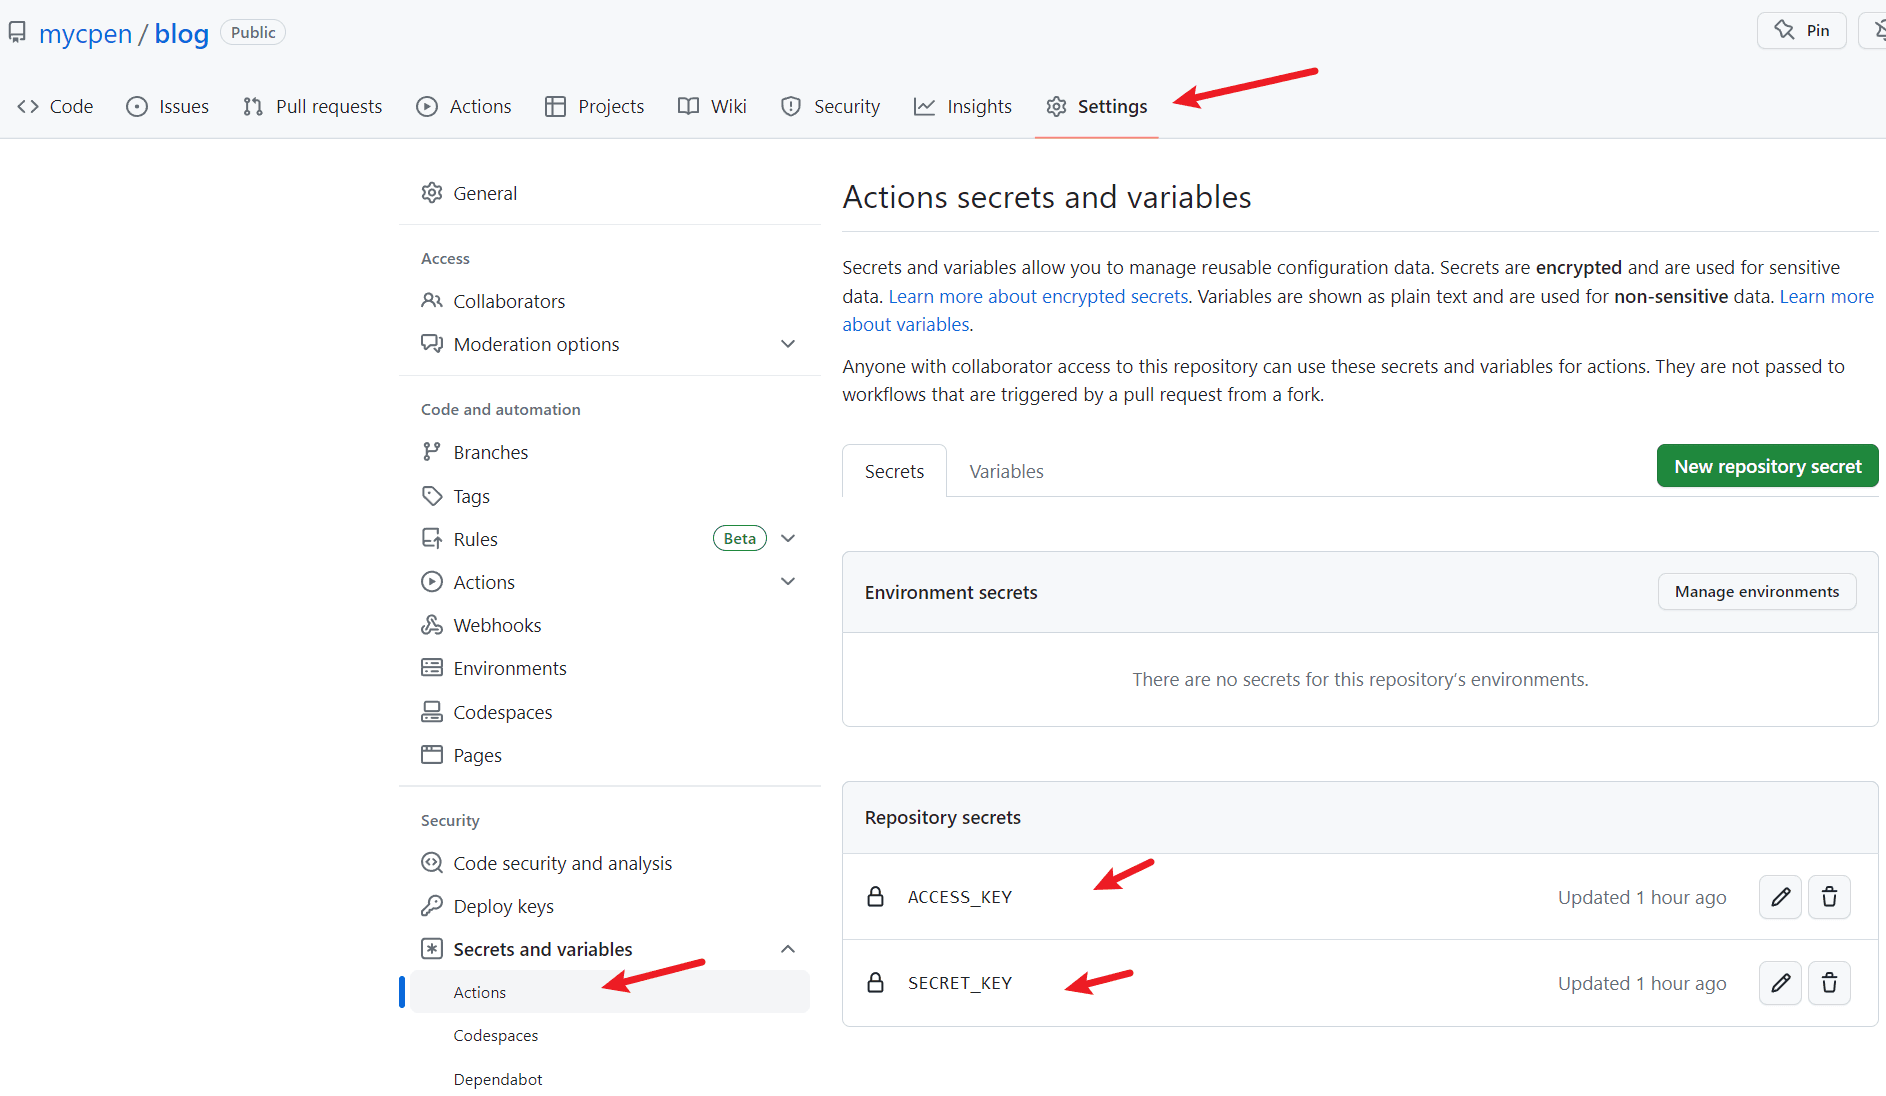Click the Webhooks icon in sidebar
The height and width of the screenshot is (1096, 1886).
pyautogui.click(x=432, y=625)
